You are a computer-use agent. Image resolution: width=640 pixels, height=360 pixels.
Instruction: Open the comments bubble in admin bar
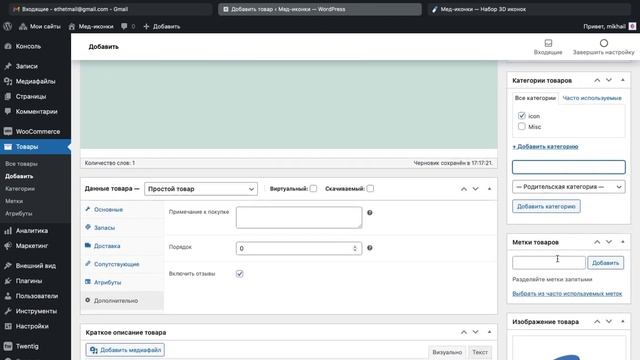pos(128,27)
